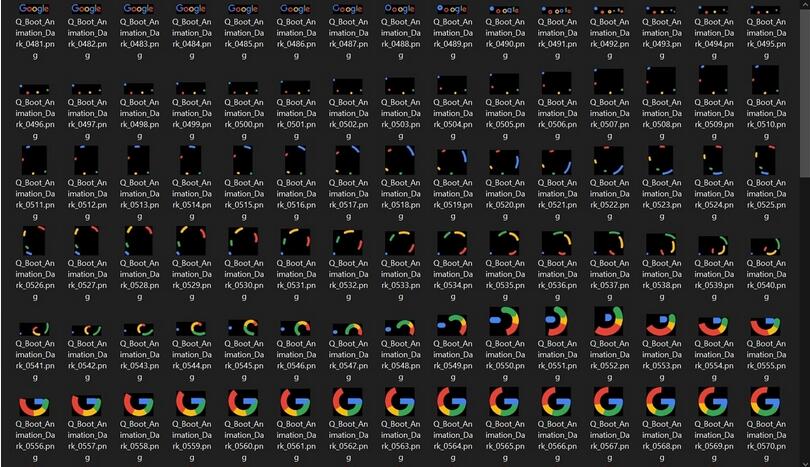The height and width of the screenshot is (467, 810).
Task: Select the Q_Boot_Animation_Dark_0518.png thumbnail
Action: click(400, 160)
